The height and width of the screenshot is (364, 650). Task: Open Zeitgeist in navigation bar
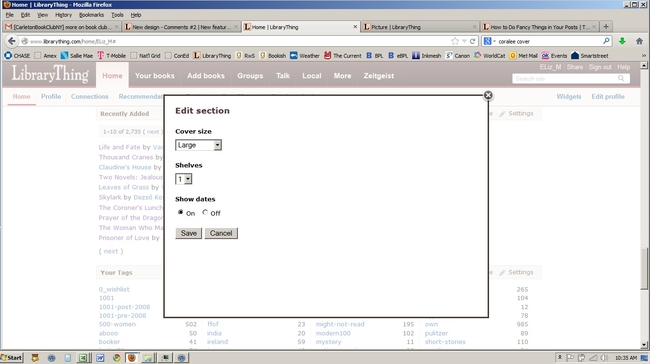click(x=378, y=76)
